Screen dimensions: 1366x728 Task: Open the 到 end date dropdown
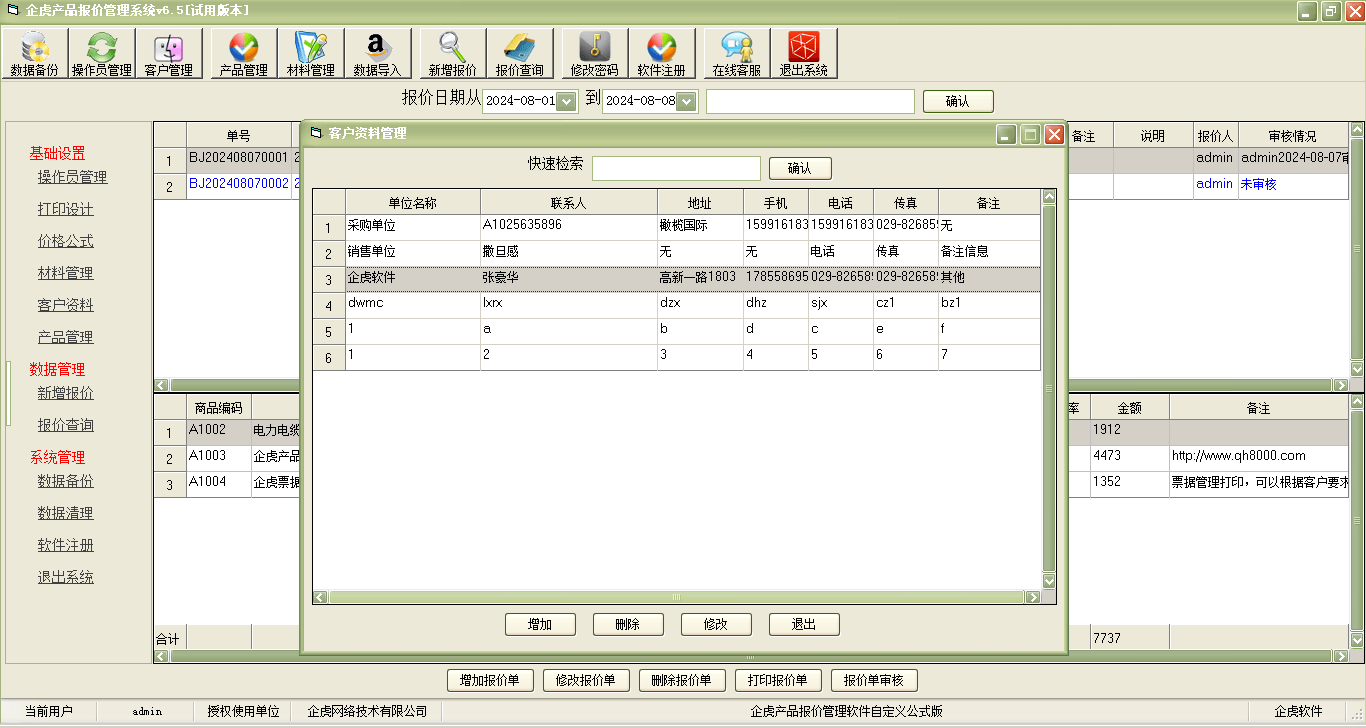click(688, 100)
